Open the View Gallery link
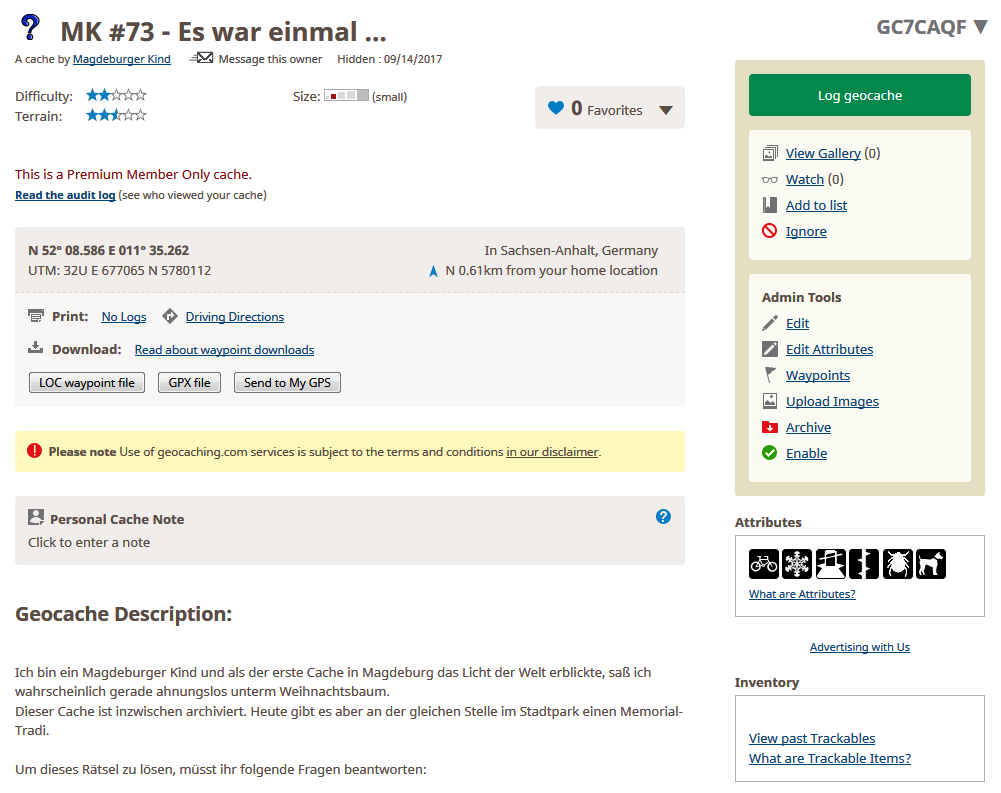 pos(823,153)
